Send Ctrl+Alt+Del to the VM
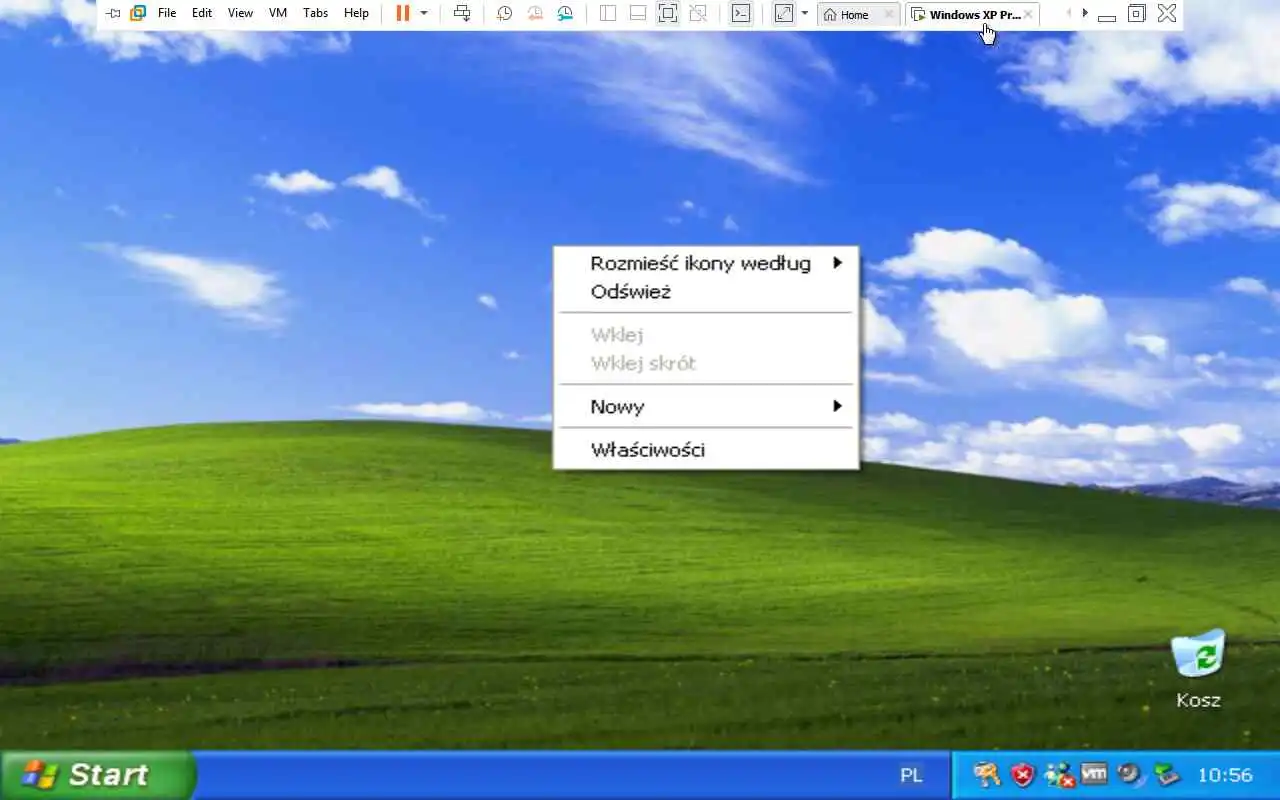 pyautogui.click(x=462, y=13)
